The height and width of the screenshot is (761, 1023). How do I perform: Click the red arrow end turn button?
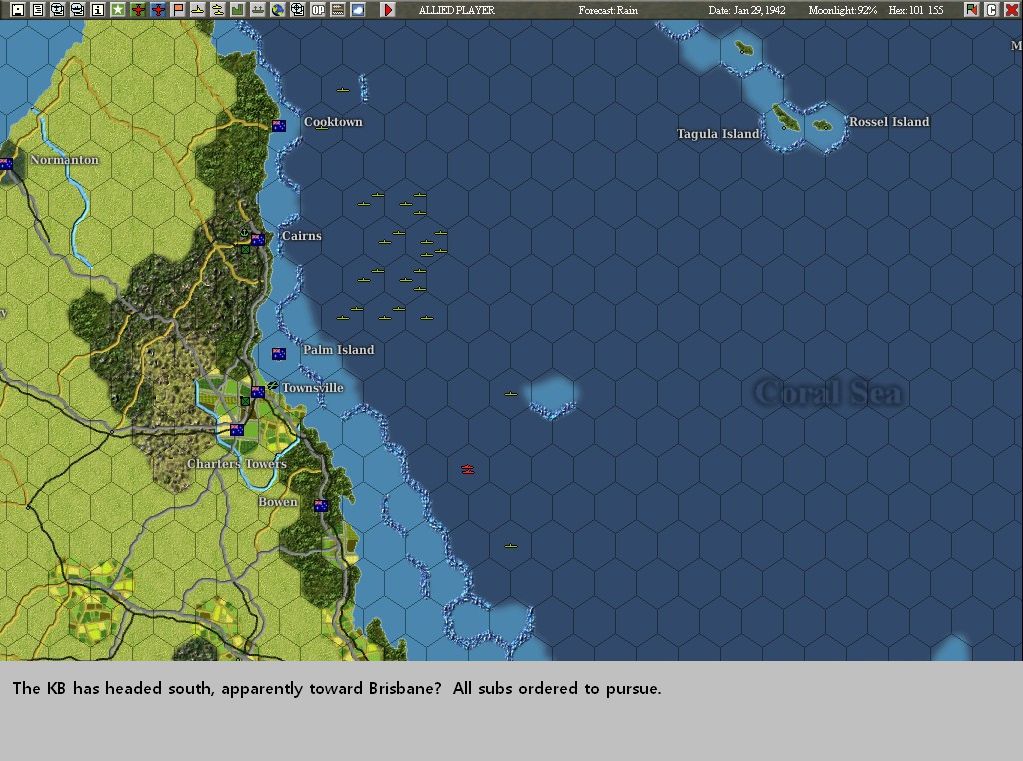[x=388, y=10]
